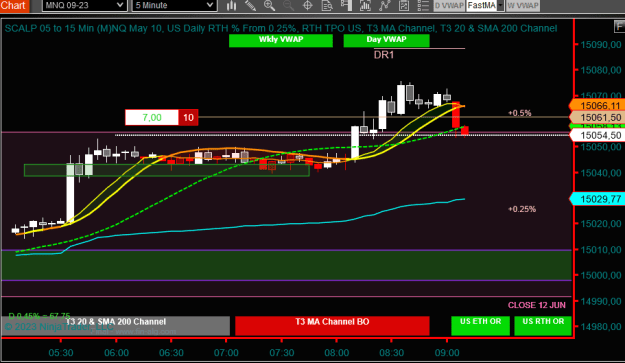
Task: Toggle the Day VWAP green button
Action: click(386, 40)
